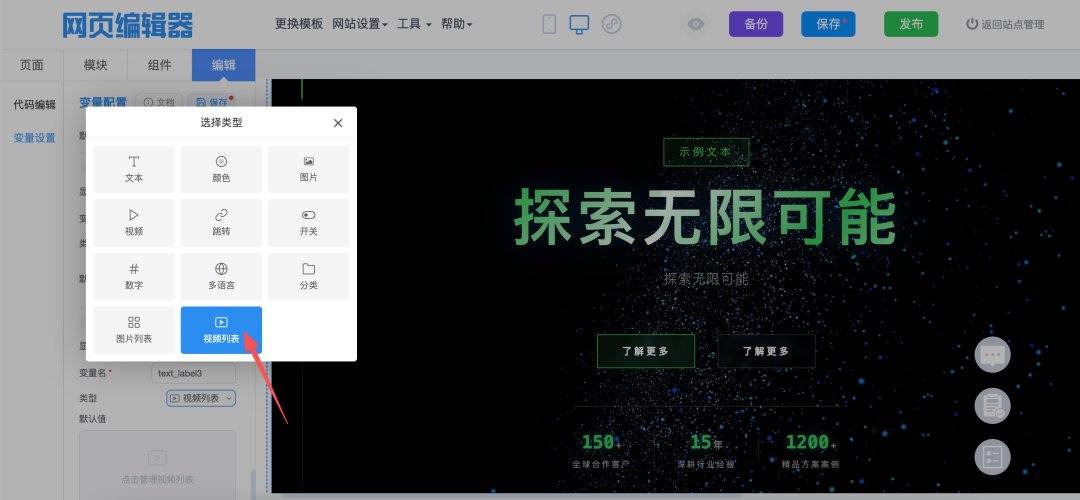Click the 保存 button in variable panel
Image resolution: width=1080 pixels, height=500 pixels.
click(x=212, y=102)
